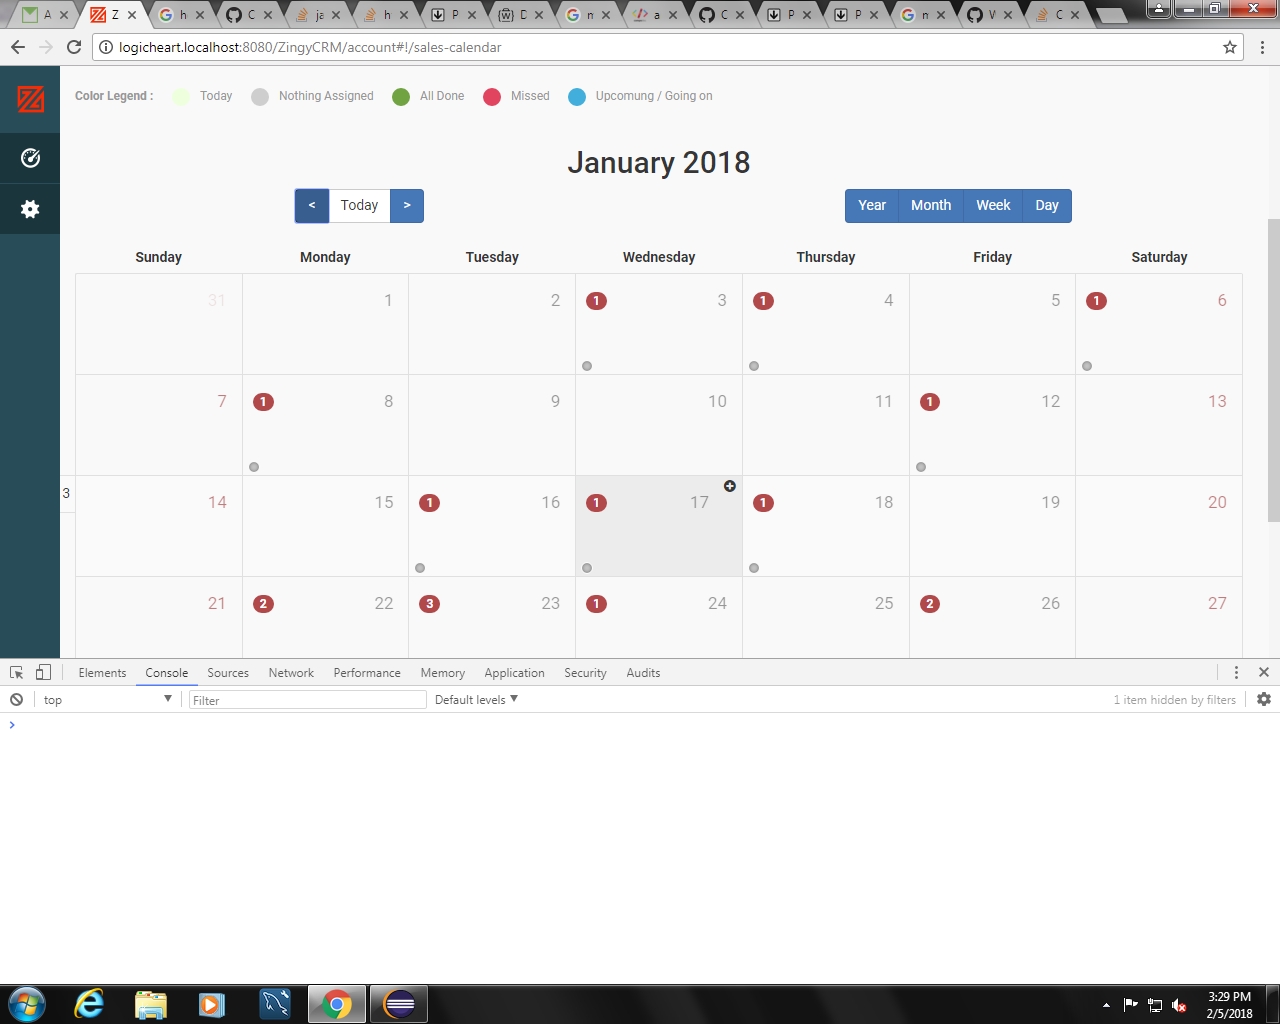Open the DevTools three-dot menu
Image resolution: width=1280 pixels, height=1024 pixels.
[1237, 672]
